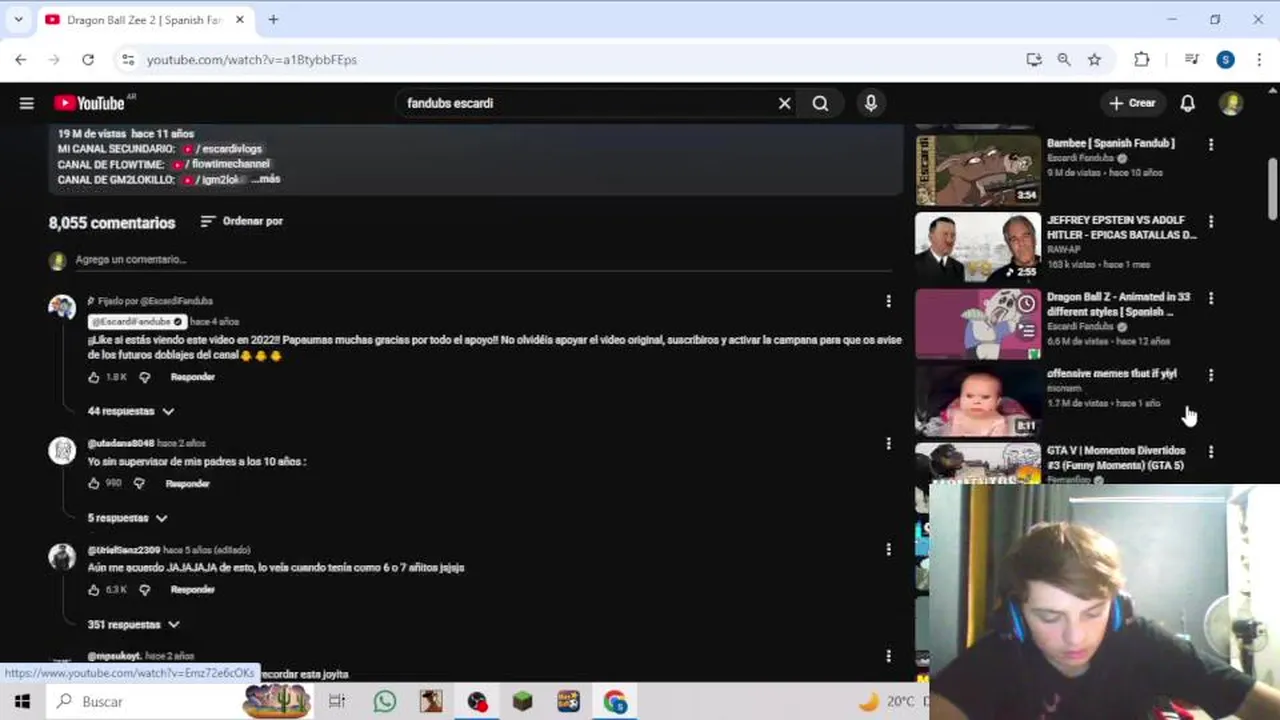
Task: Open options for Dragon Ball Z 33 styles video
Action: pyautogui.click(x=1211, y=298)
